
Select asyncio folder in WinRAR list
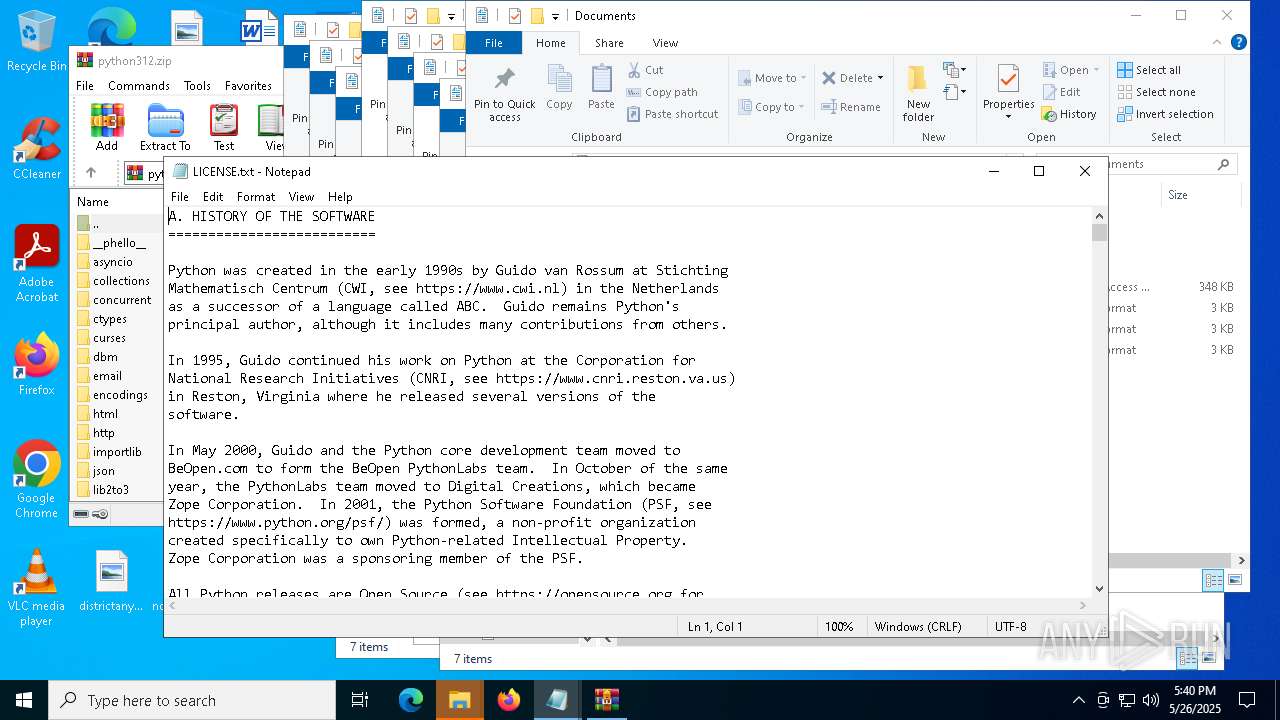[112, 262]
